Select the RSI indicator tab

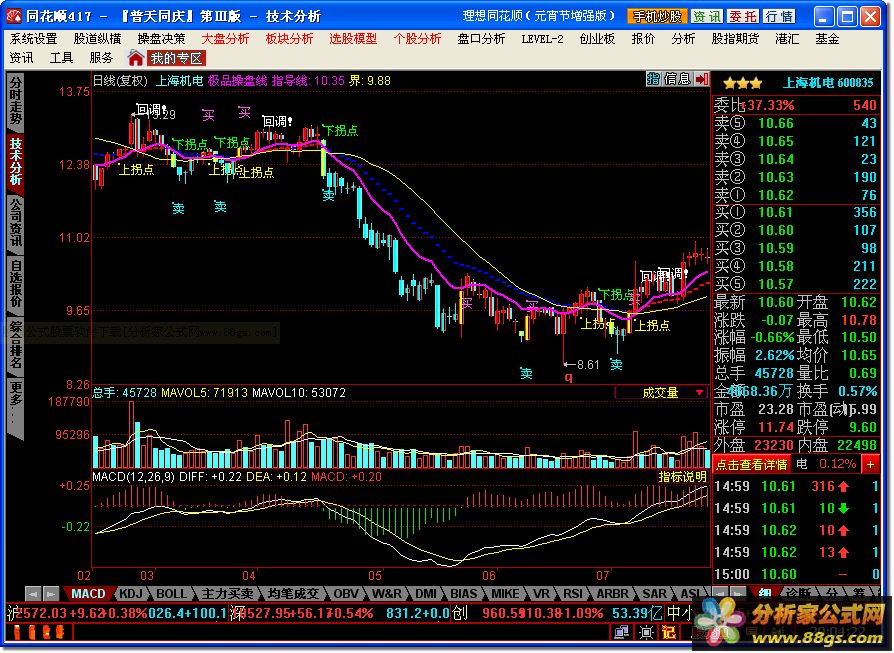pyautogui.click(x=573, y=594)
